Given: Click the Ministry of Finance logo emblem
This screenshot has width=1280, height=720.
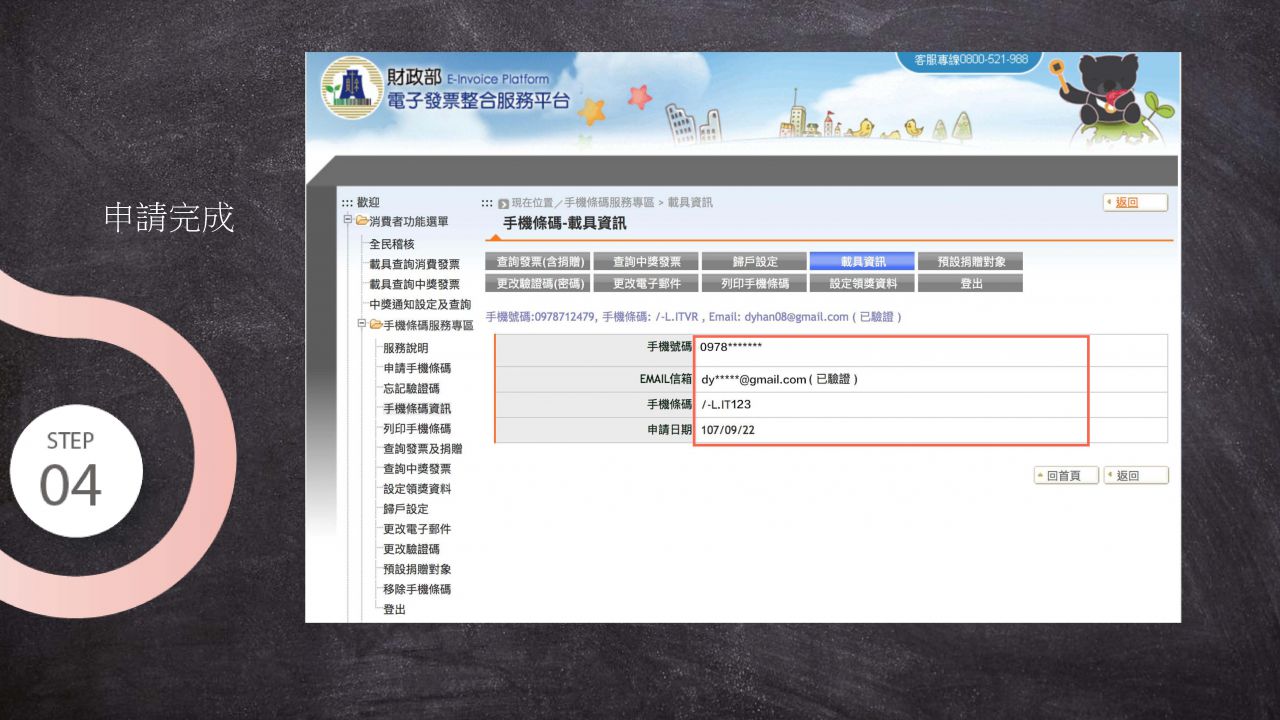Looking at the screenshot, I should [x=352, y=88].
